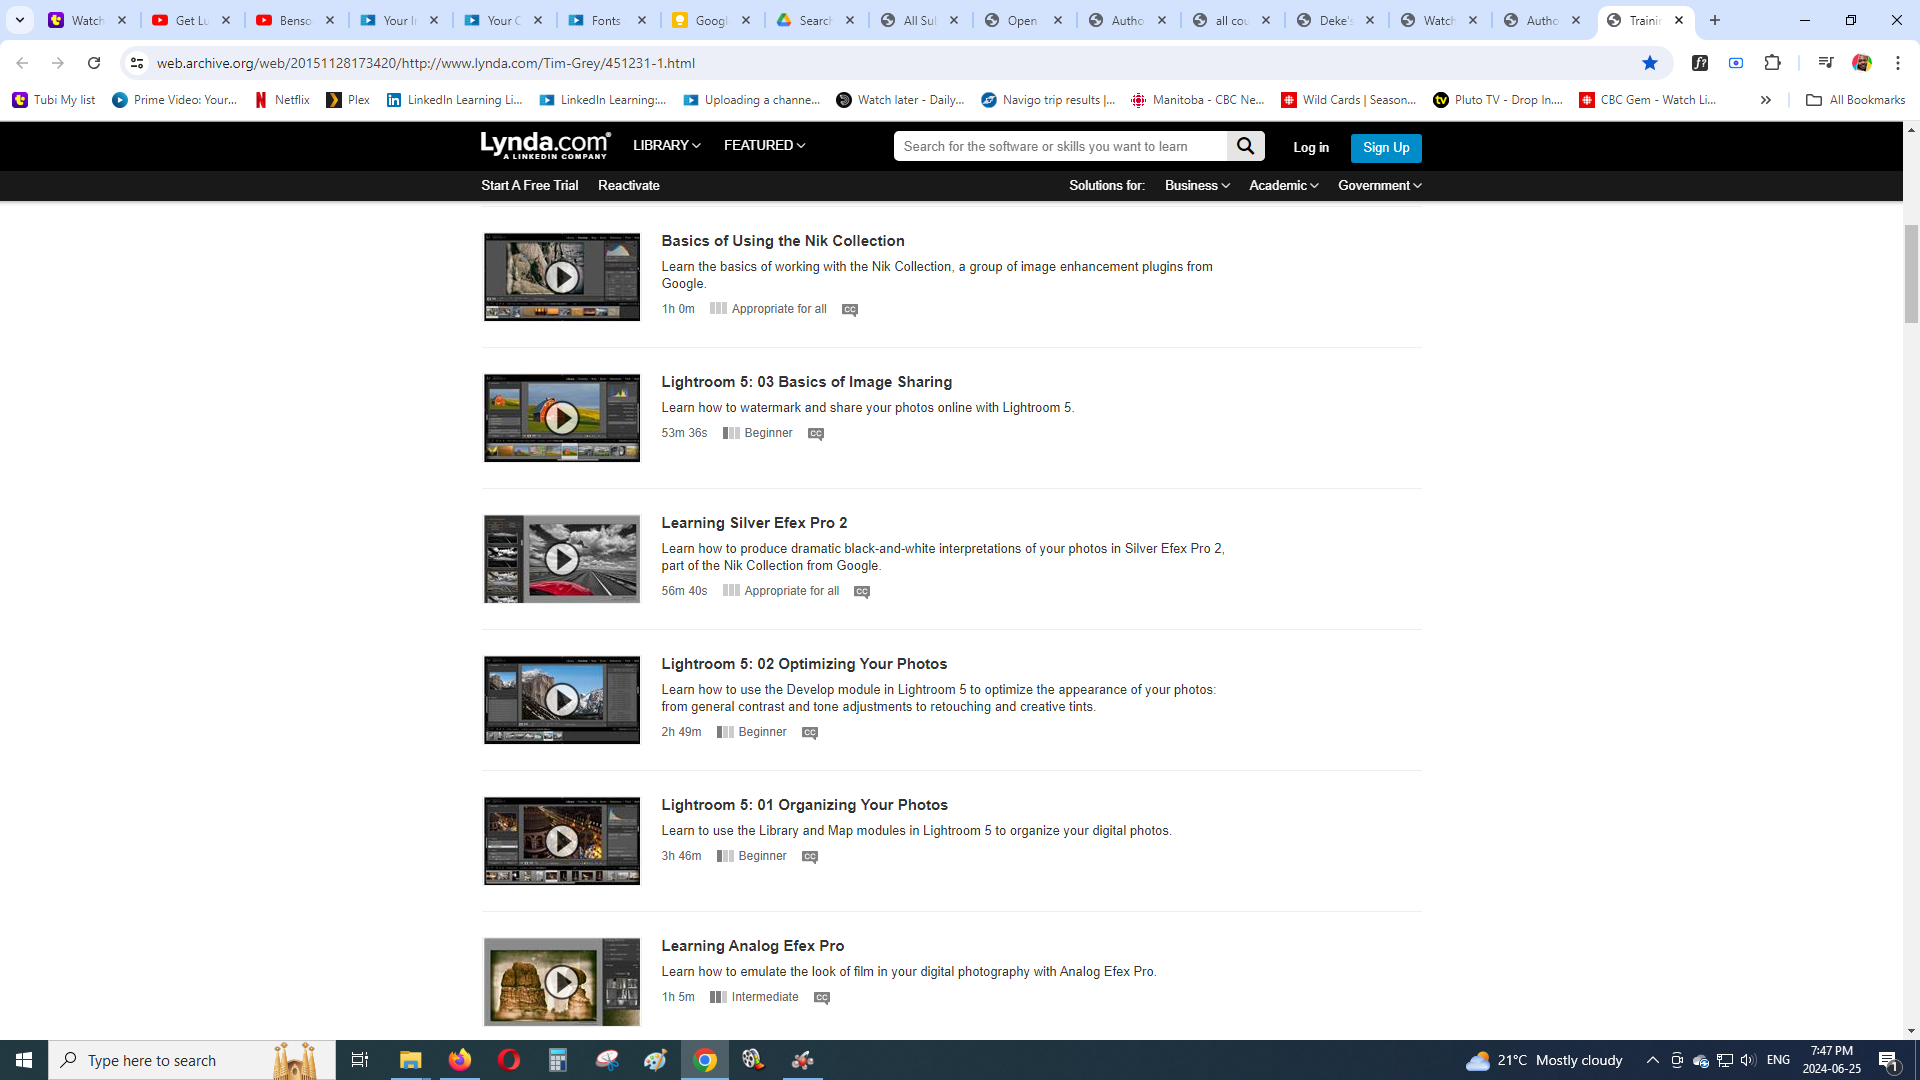
Task: Open Lightroom 5: 02 Optimizing Your Photos link
Action: 803,664
